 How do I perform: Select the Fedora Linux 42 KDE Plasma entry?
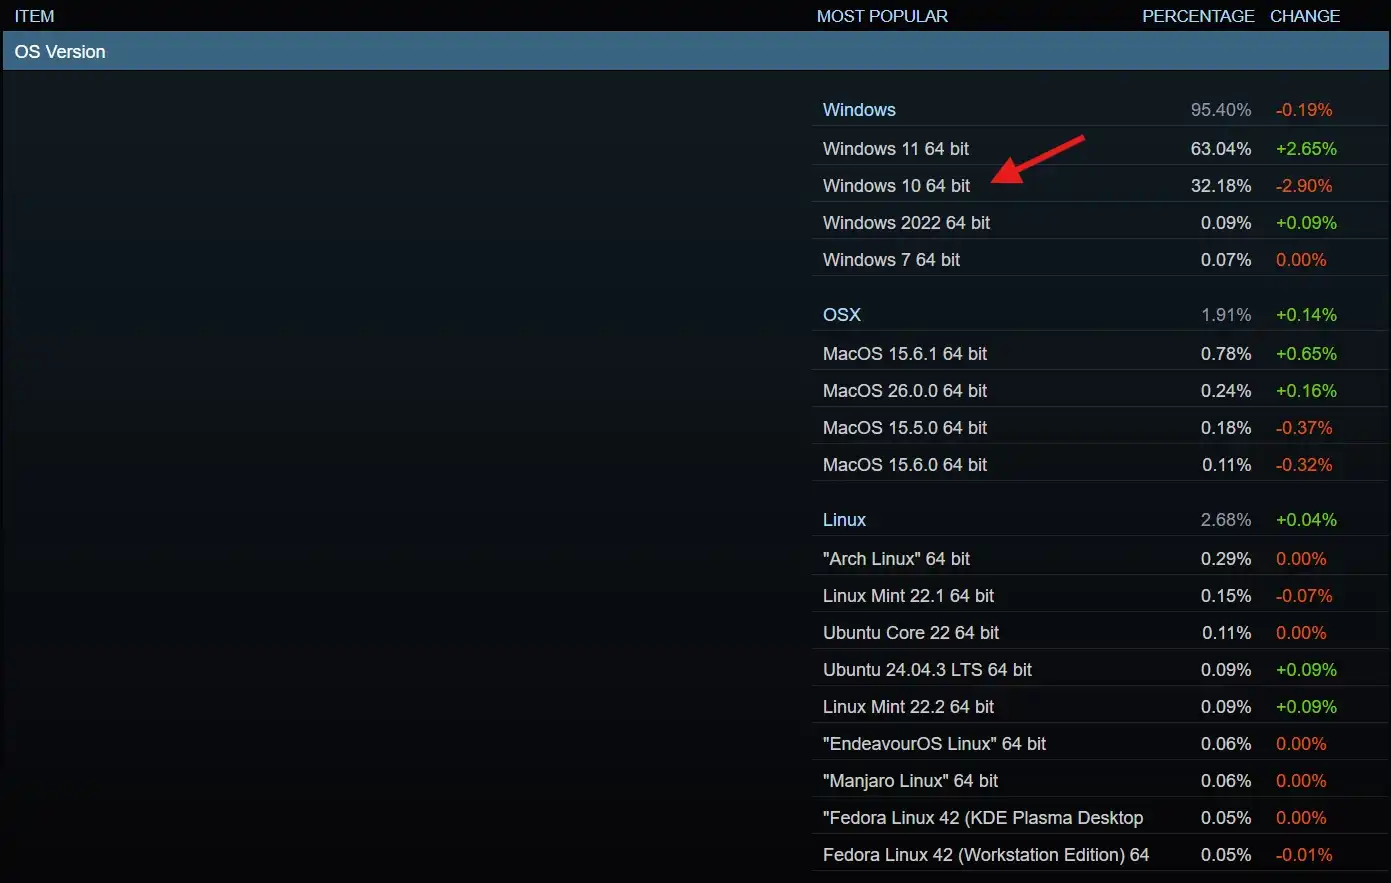pyautogui.click(x=982, y=818)
